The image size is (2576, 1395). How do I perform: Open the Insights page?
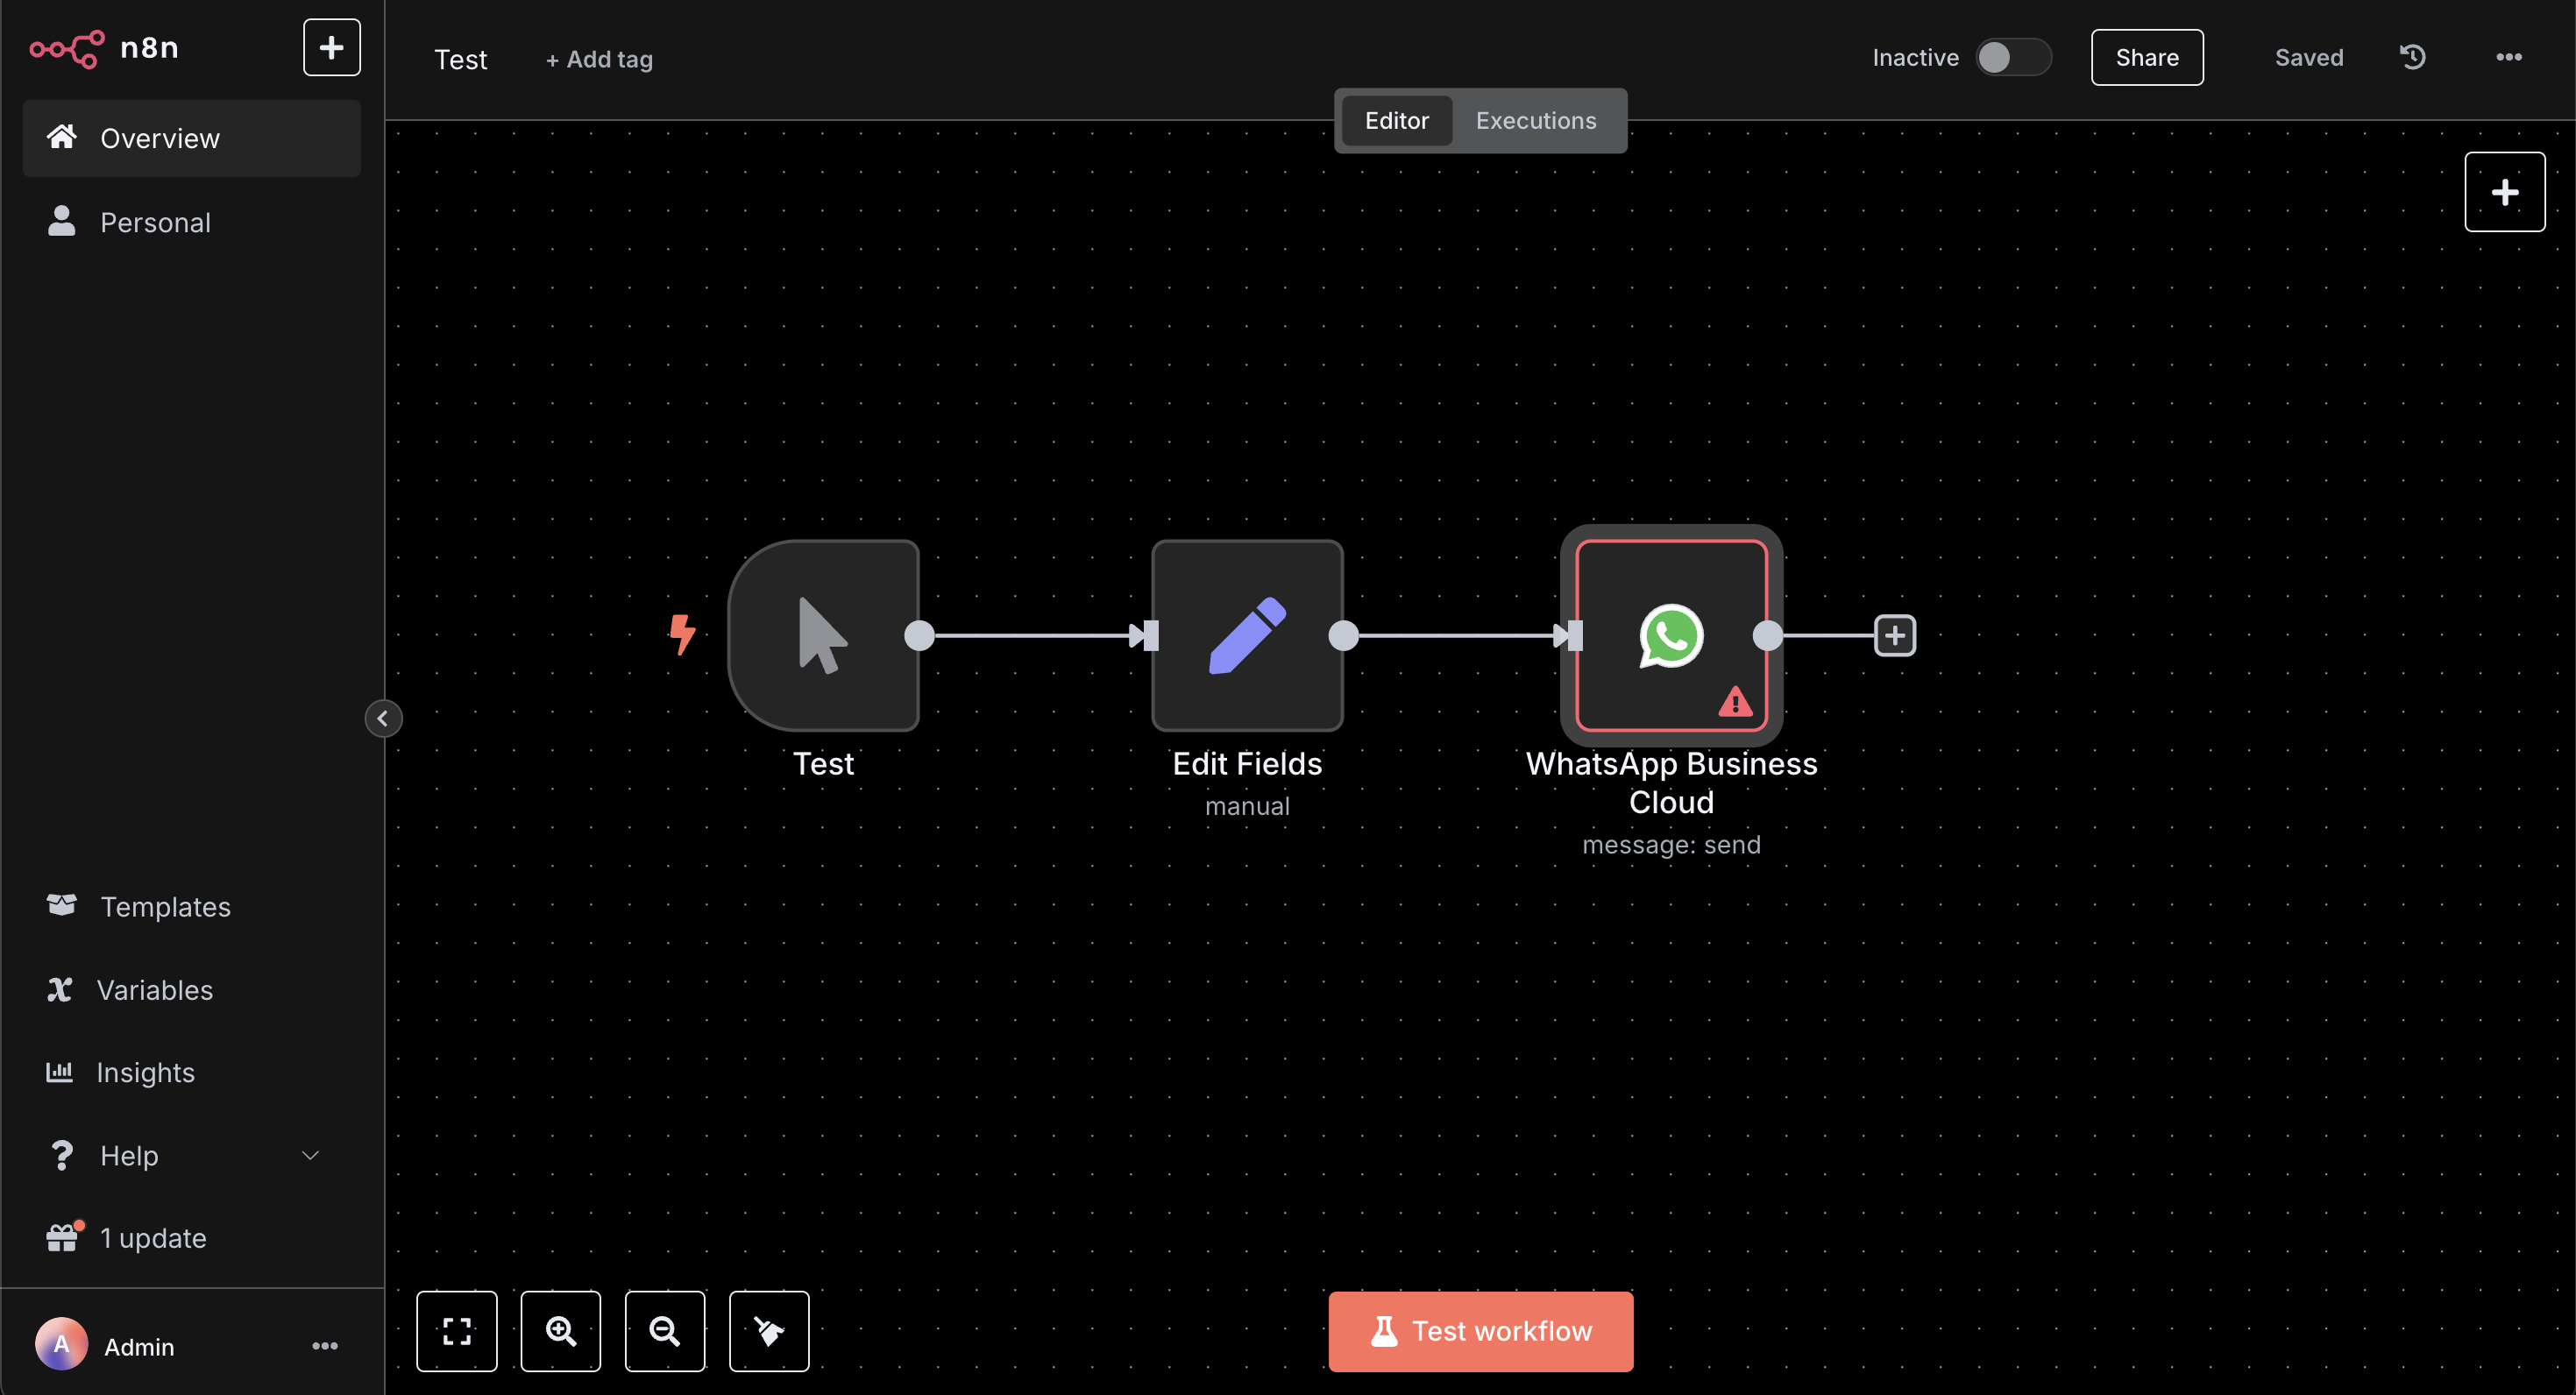coord(191,1072)
